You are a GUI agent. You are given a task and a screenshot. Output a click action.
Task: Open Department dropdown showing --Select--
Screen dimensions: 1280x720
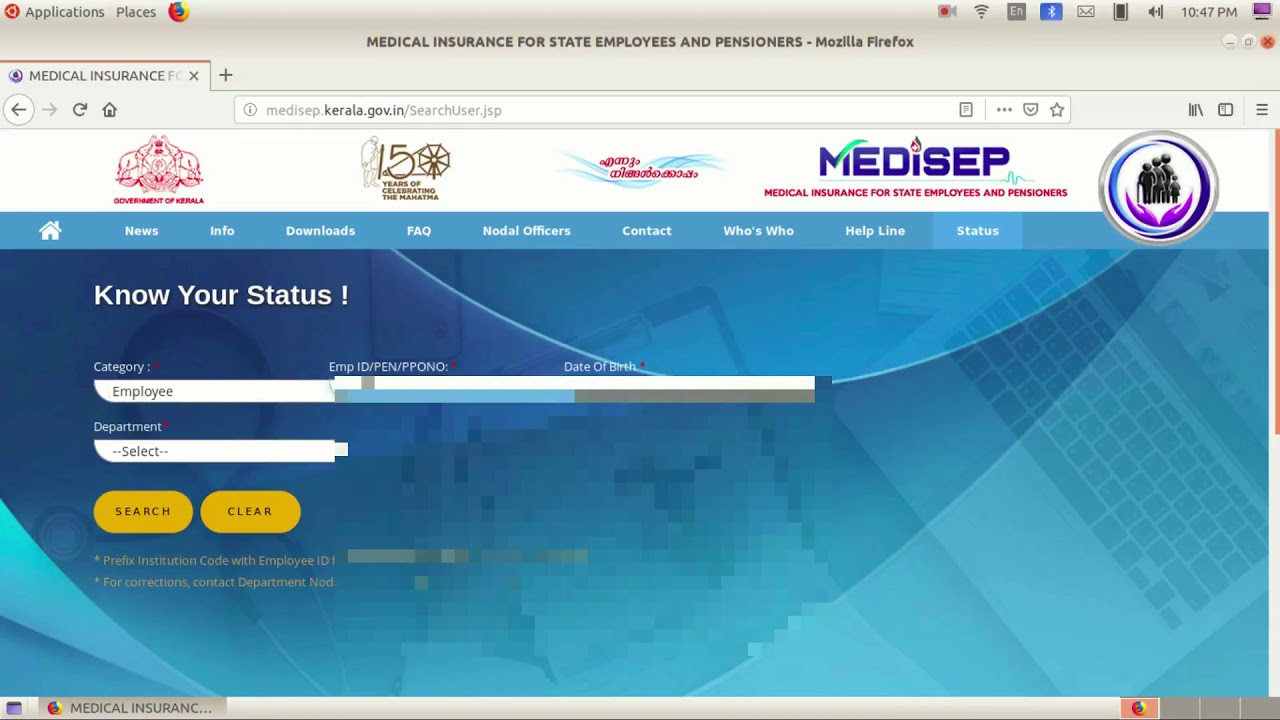pos(214,451)
